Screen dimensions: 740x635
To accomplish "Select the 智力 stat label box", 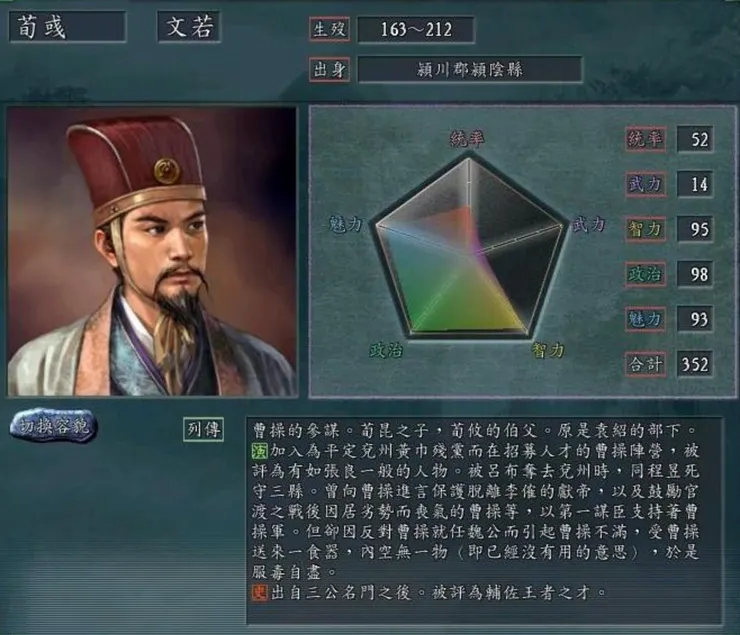I will pos(646,229).
